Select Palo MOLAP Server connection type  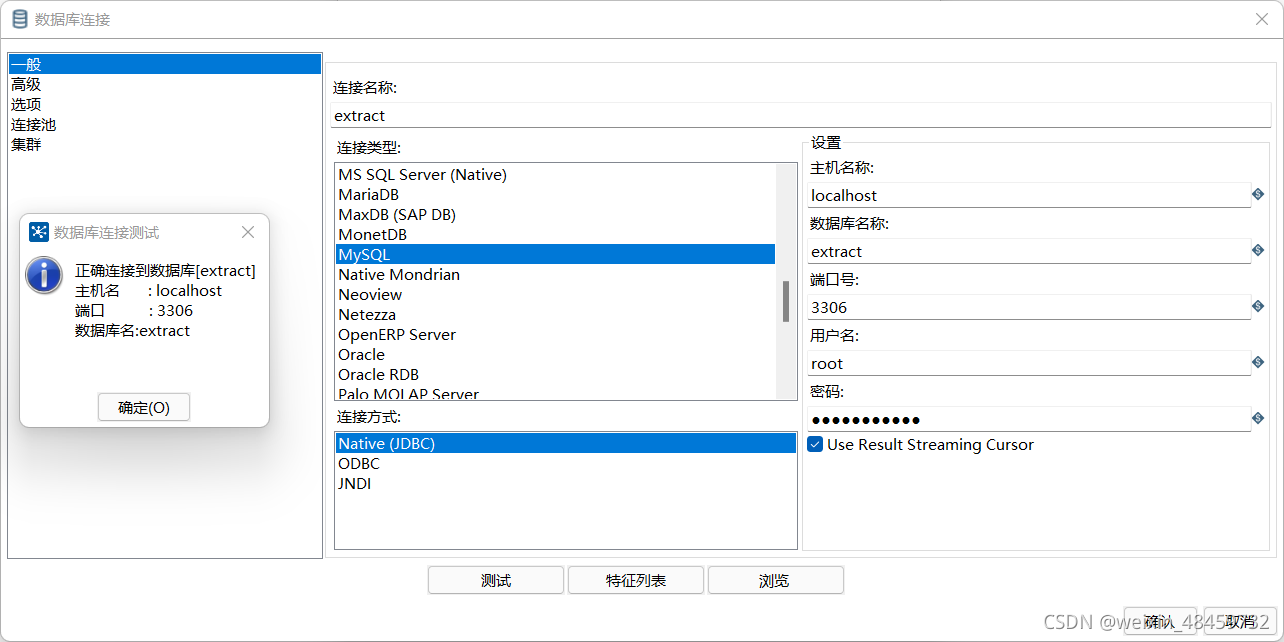[555, 393]
